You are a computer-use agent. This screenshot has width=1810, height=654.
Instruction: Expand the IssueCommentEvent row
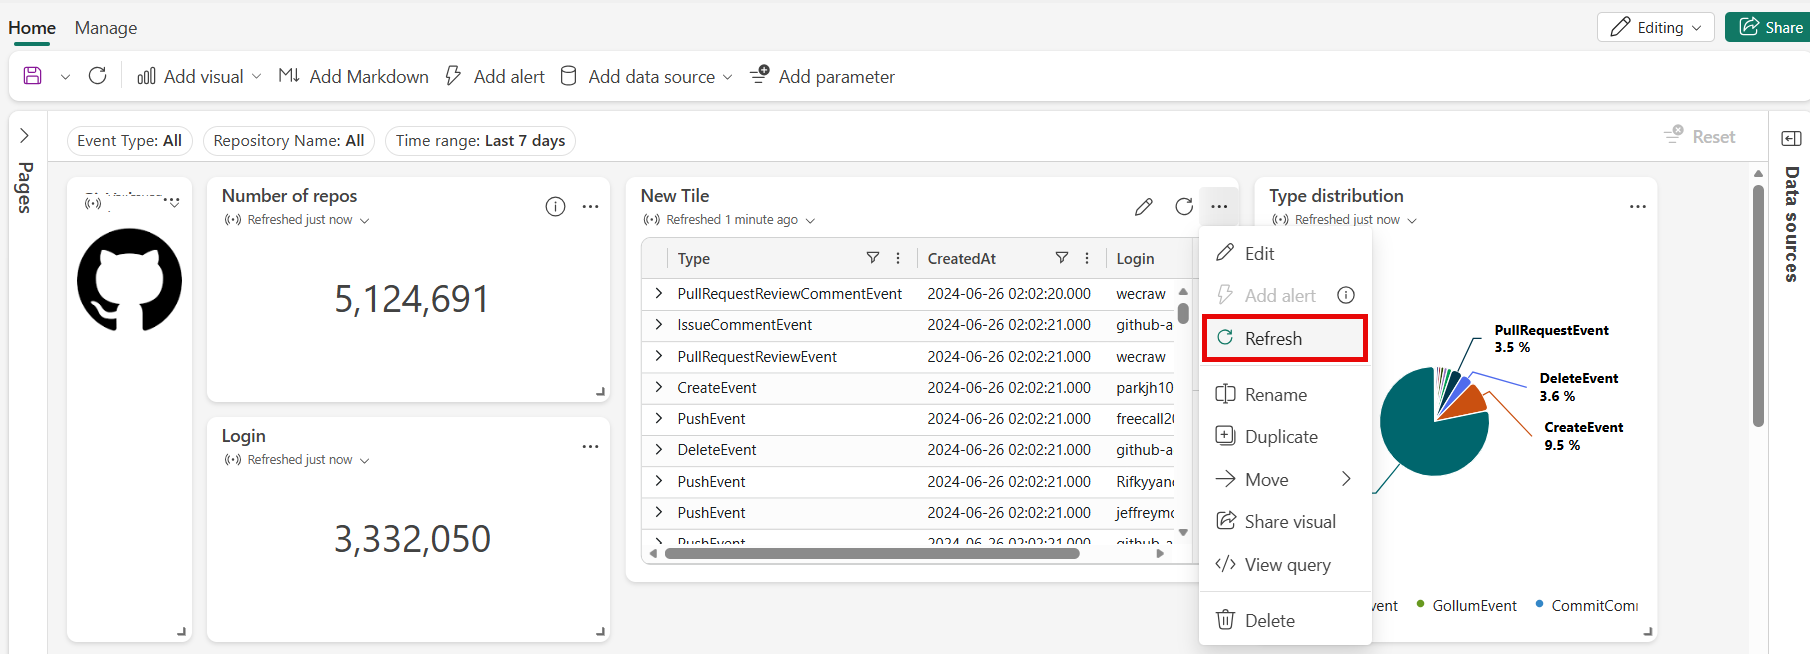[659, 324]
